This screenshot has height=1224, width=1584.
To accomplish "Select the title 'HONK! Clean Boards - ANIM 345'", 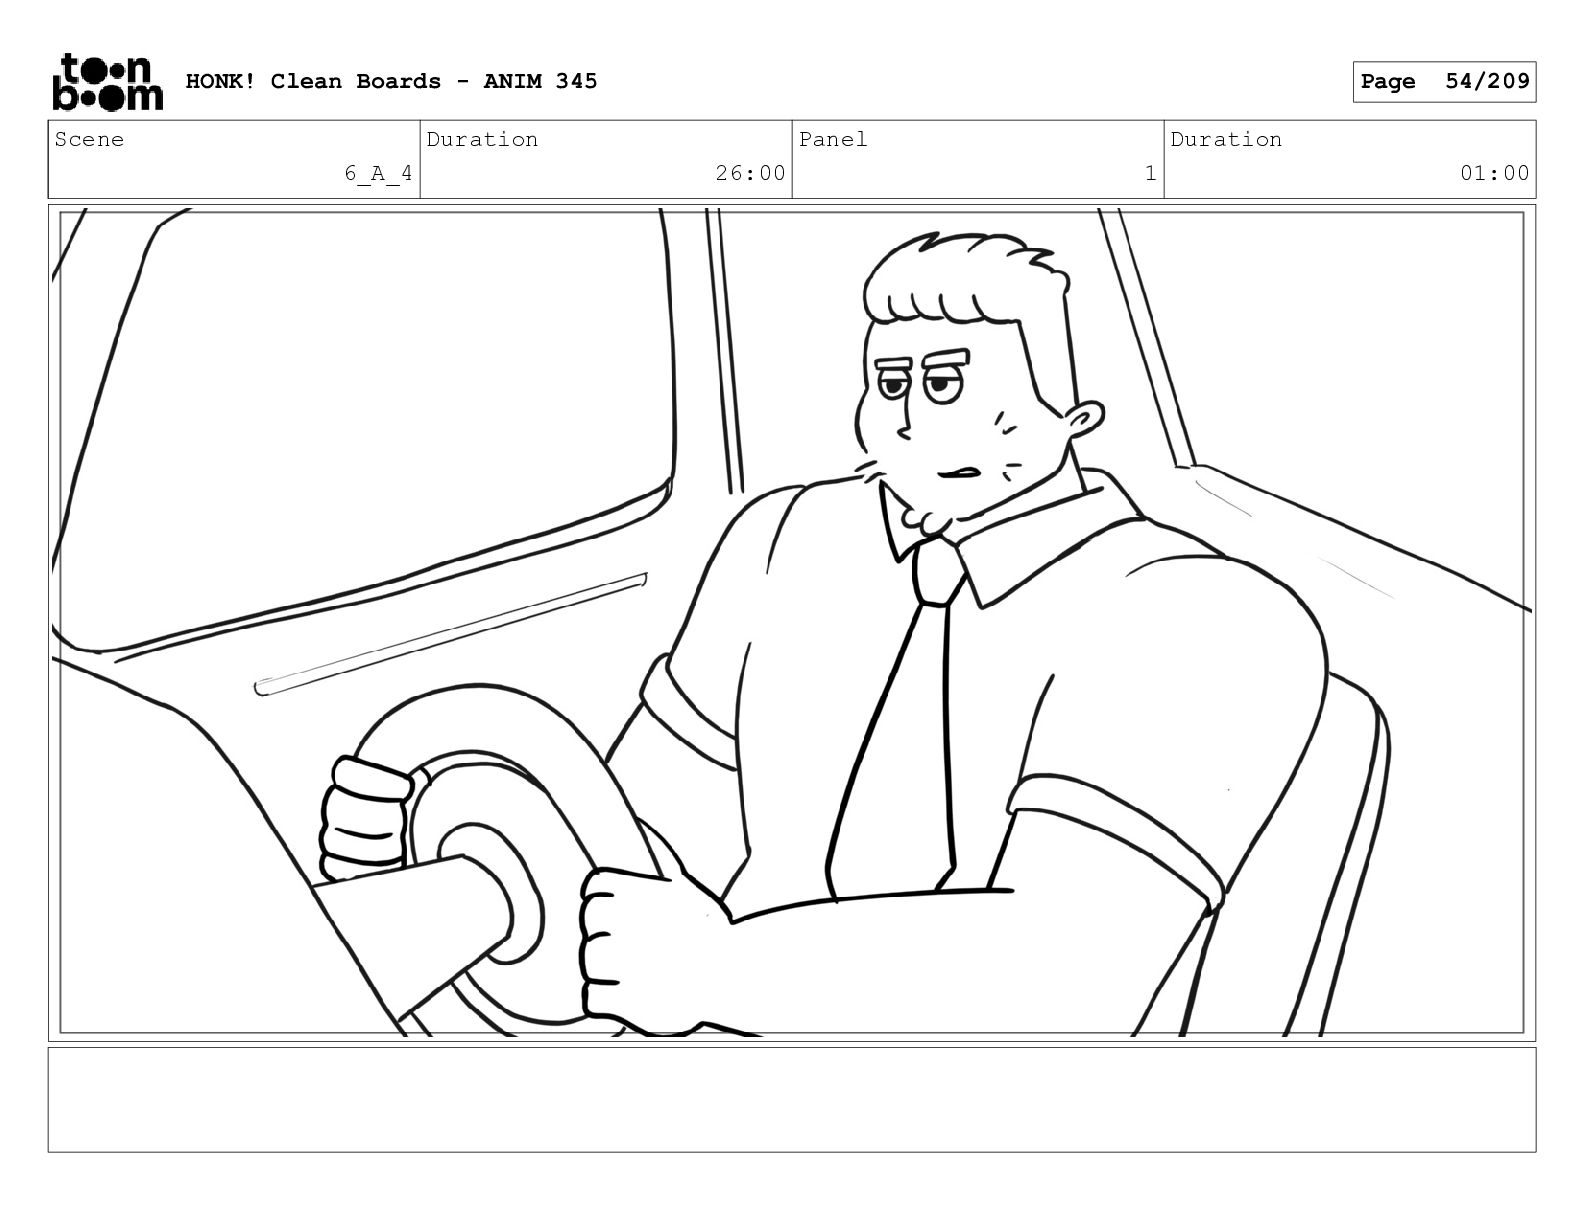I will (x=392, y=81).
